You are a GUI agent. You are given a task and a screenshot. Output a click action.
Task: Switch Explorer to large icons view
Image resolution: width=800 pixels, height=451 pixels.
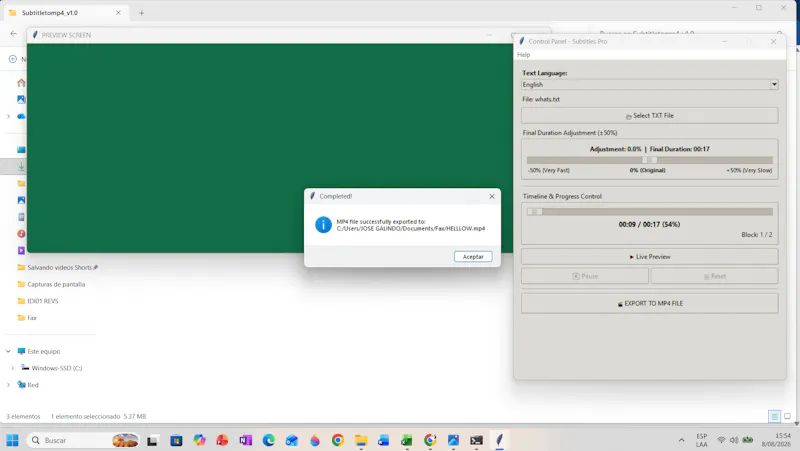pyautogui.click(x=787, y=417)
